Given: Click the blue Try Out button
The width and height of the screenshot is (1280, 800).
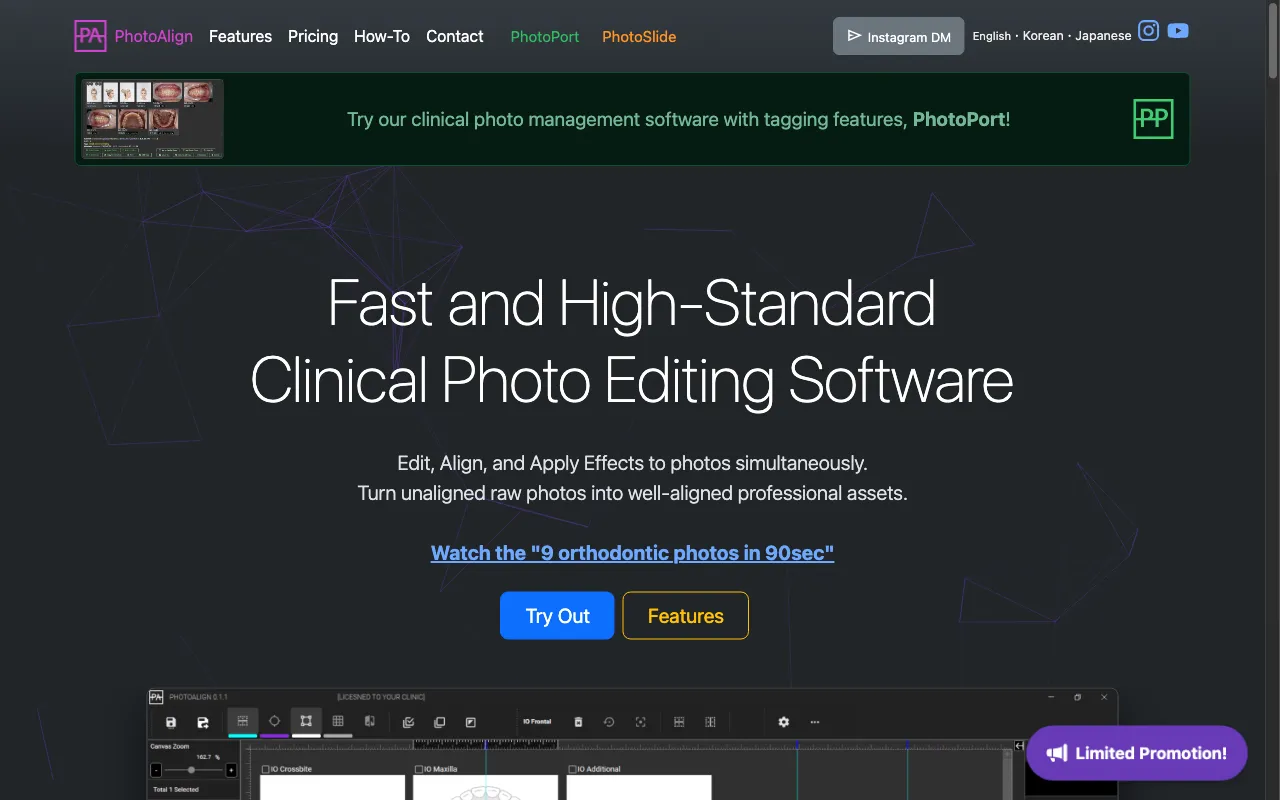Looking at the screenshot, I should [557, 615].
